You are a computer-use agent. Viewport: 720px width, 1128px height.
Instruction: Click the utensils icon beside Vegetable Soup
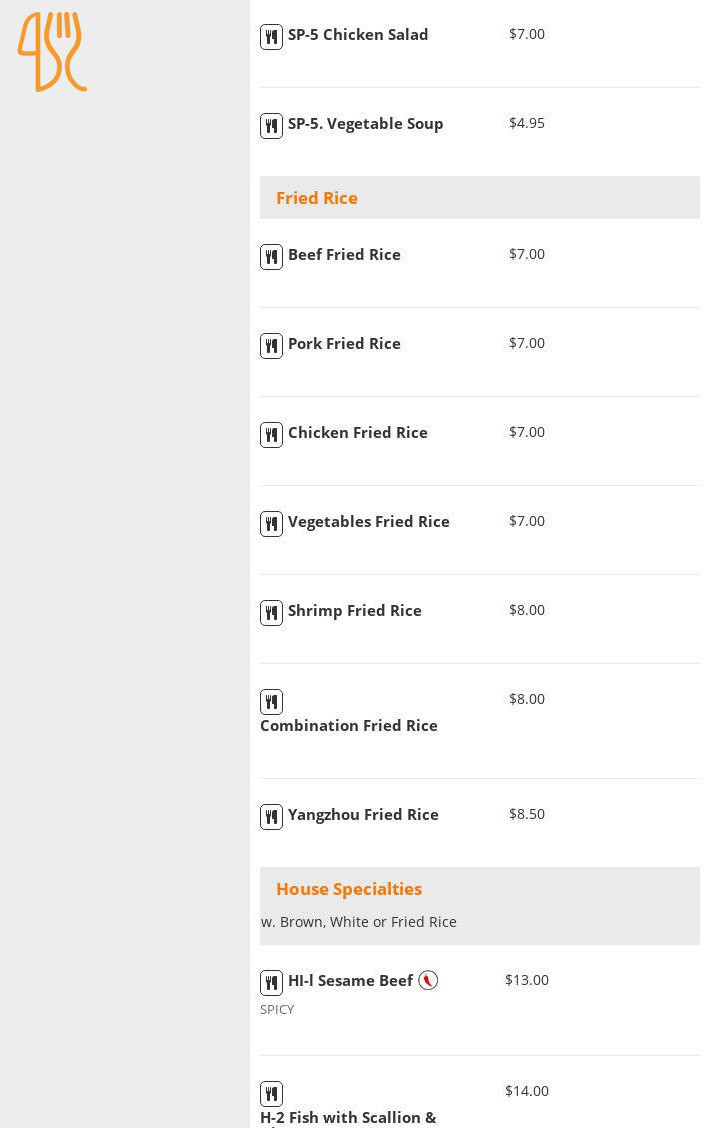[271, 126]
